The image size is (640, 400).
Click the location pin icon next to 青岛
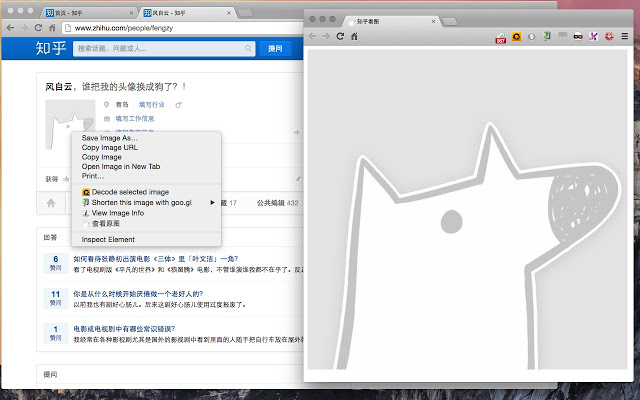point(107,104)
